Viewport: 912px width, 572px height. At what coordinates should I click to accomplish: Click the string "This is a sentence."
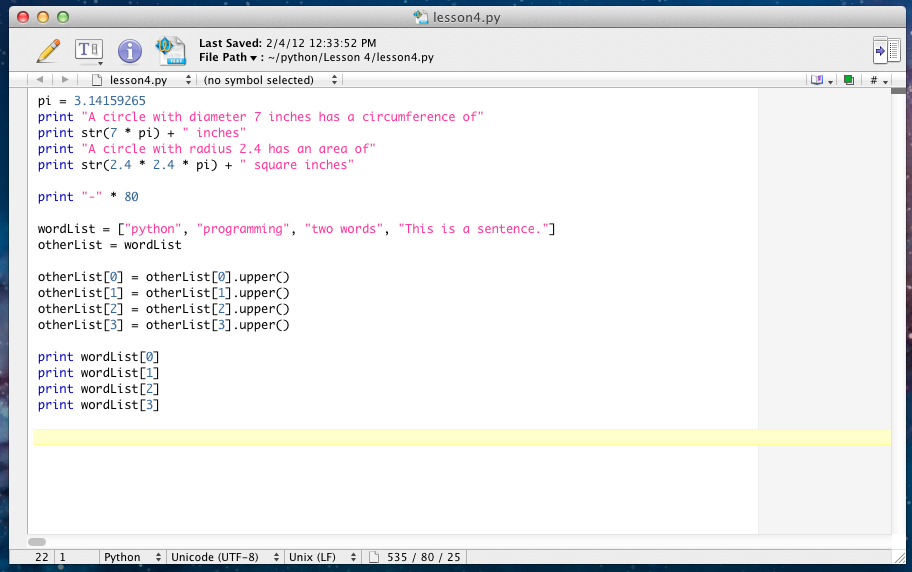[x=473, y=229]
